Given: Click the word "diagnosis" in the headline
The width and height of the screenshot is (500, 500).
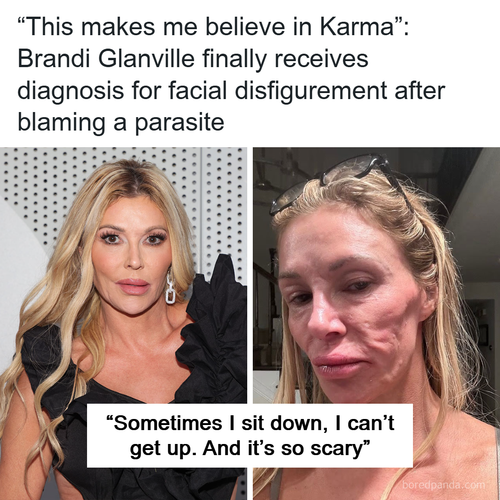Looking at the screenshot, I should (70, 91).
